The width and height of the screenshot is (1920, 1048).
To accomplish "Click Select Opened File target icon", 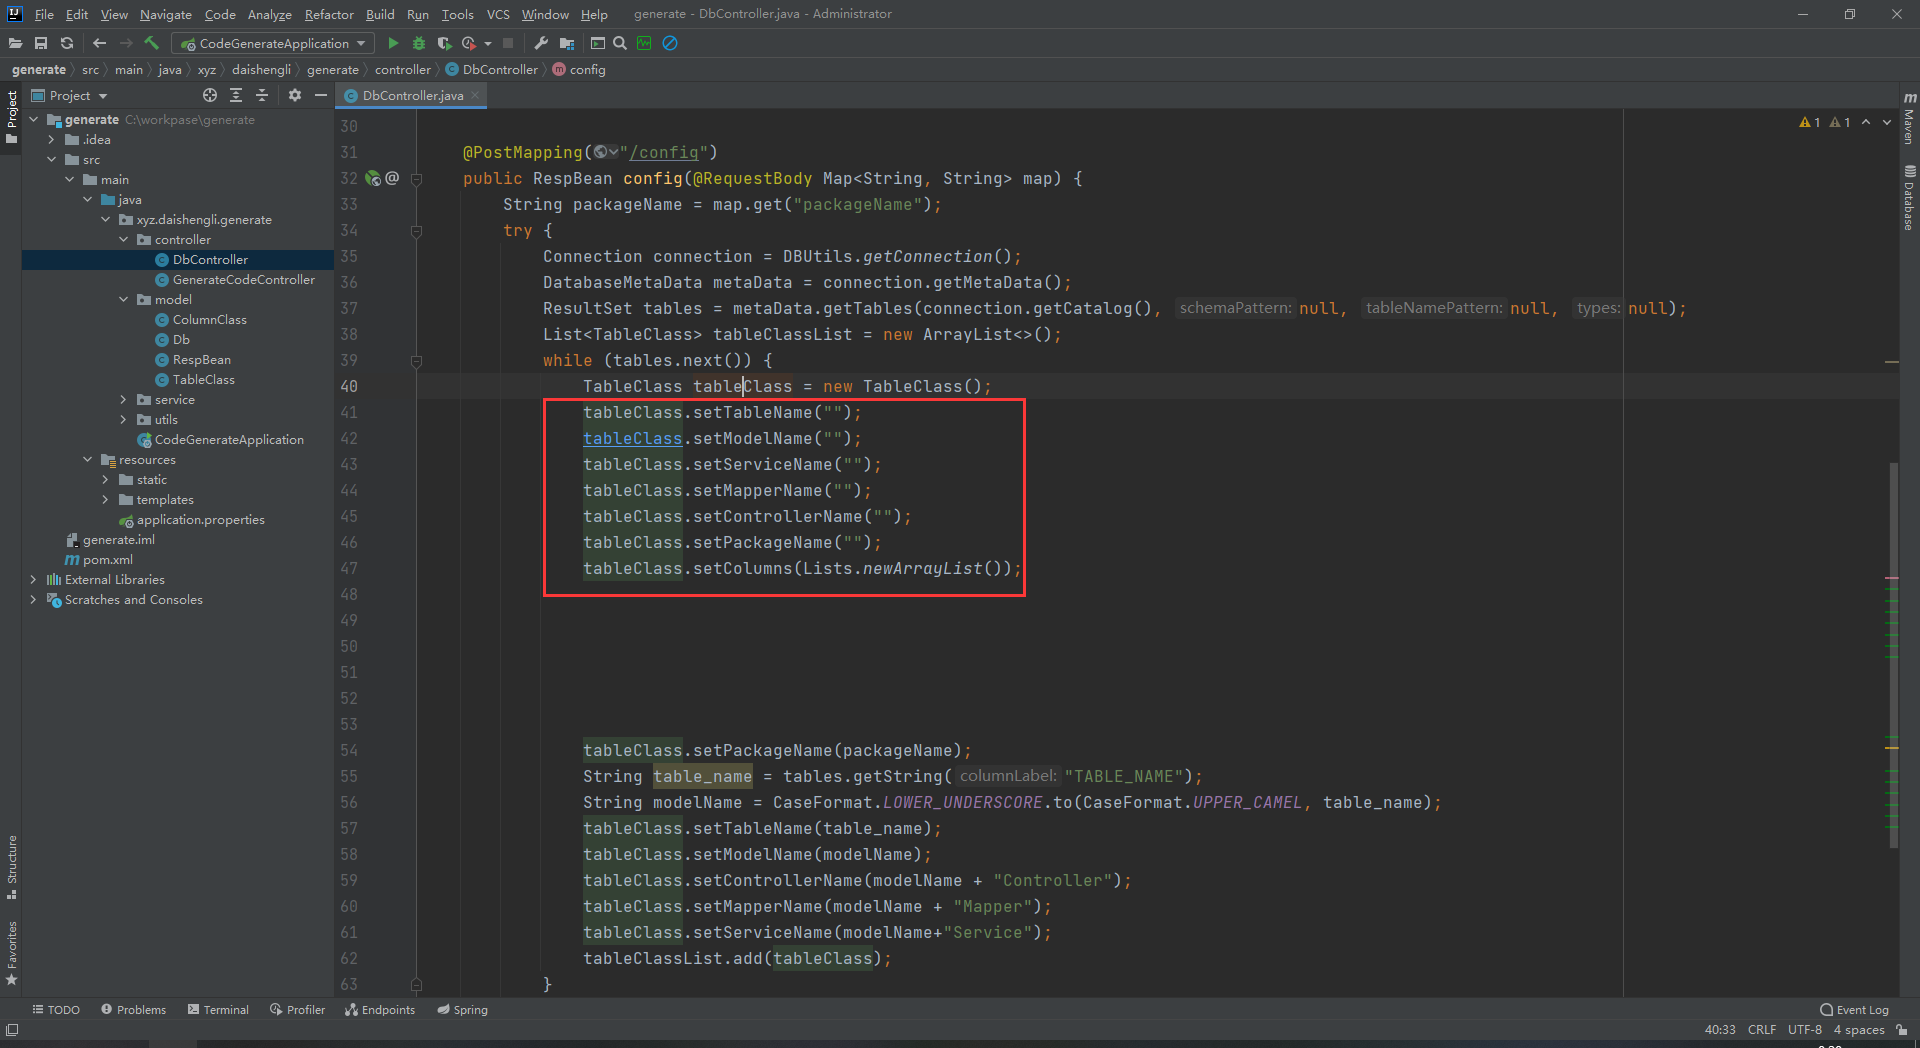I will pyautogui.click(x=210, y=95).
